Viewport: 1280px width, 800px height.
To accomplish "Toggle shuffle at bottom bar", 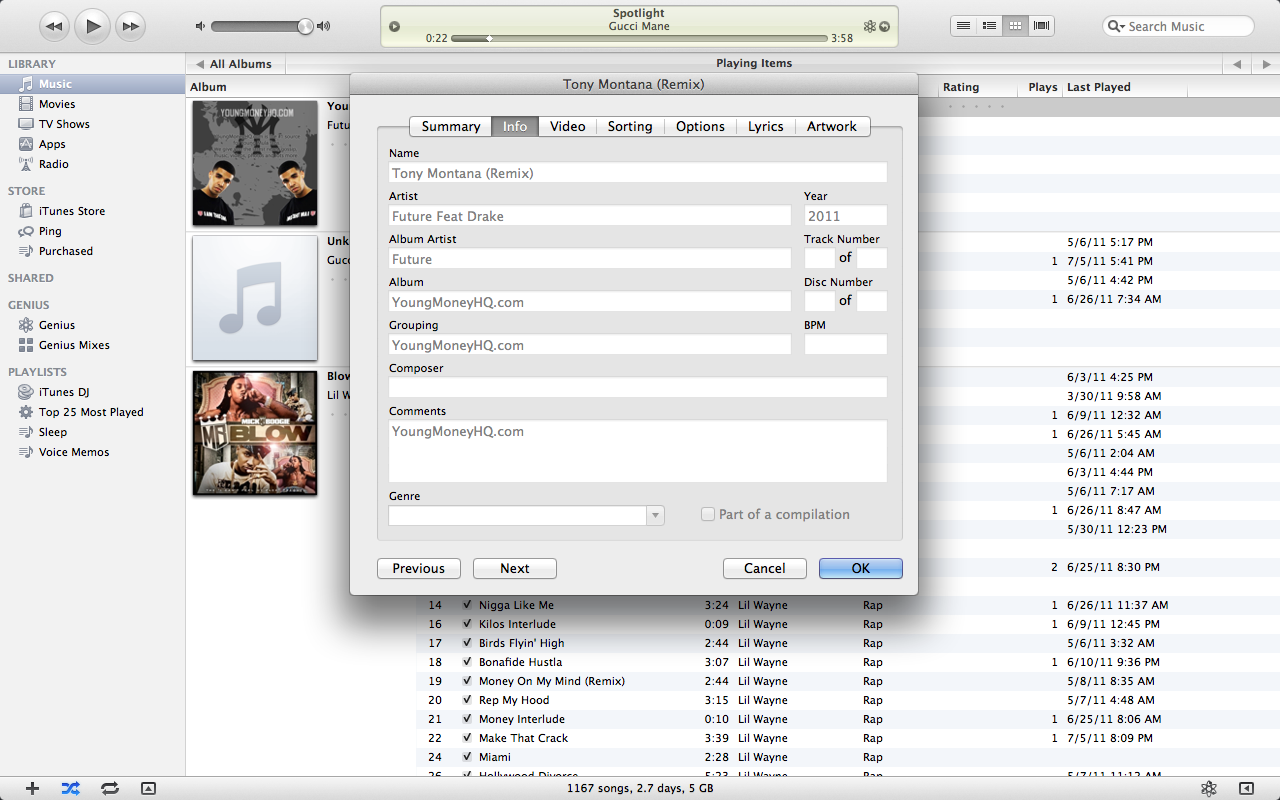I will (70, 788).
